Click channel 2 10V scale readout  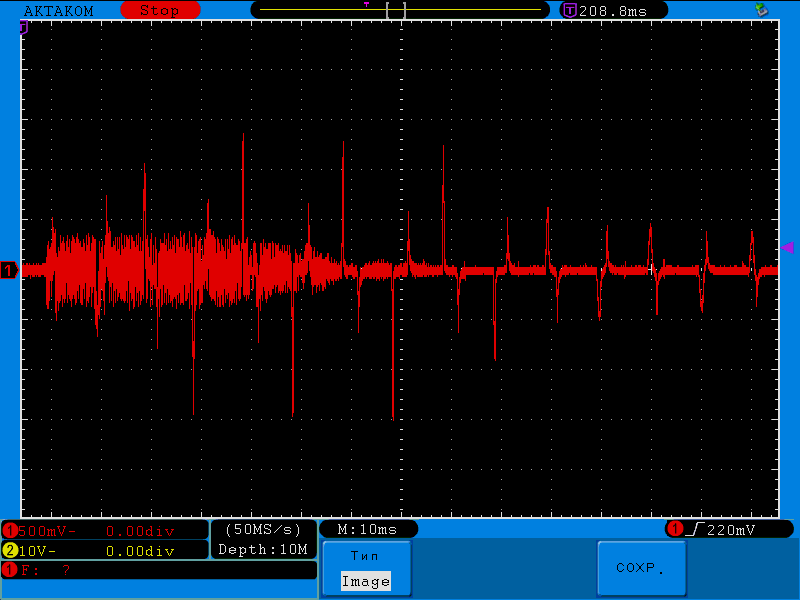pyautogui.click(x=36, y=551)
